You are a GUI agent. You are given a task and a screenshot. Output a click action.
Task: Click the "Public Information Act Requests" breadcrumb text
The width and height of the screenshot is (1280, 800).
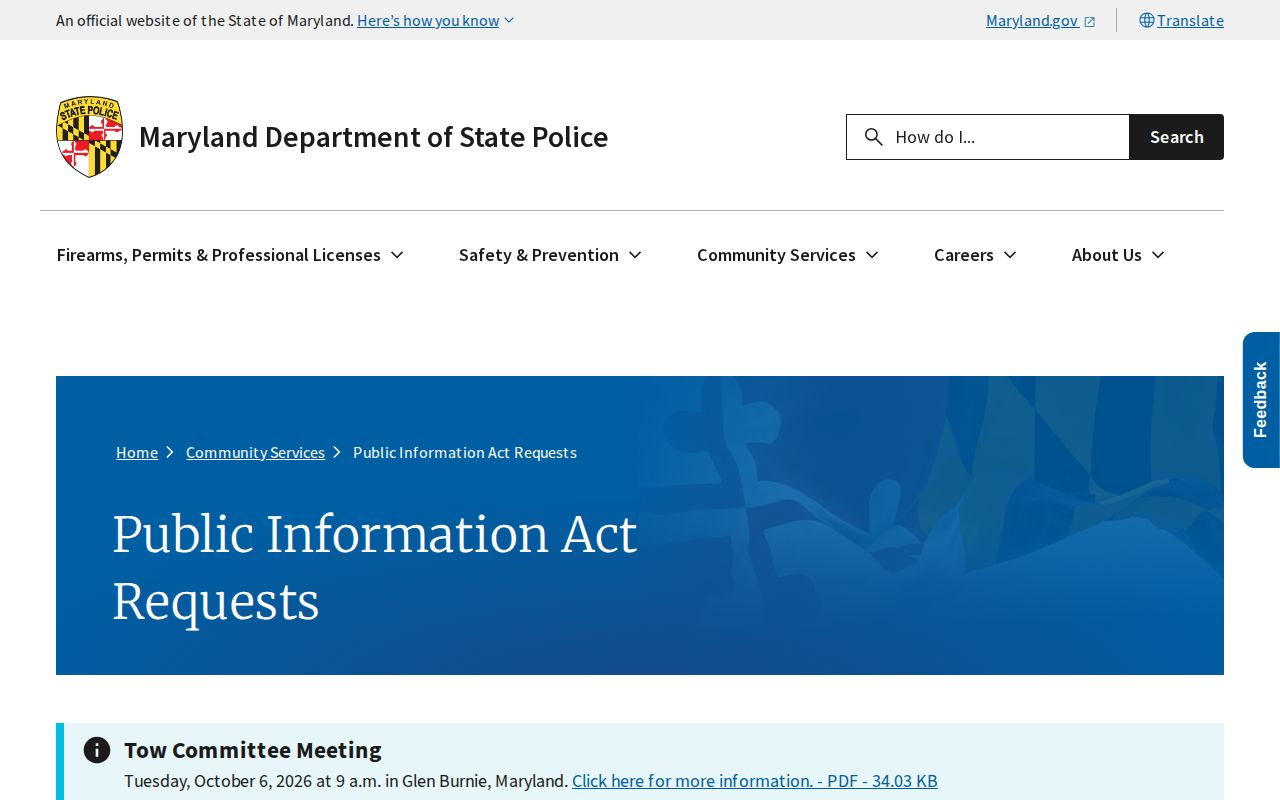click(x=465, y=452)
